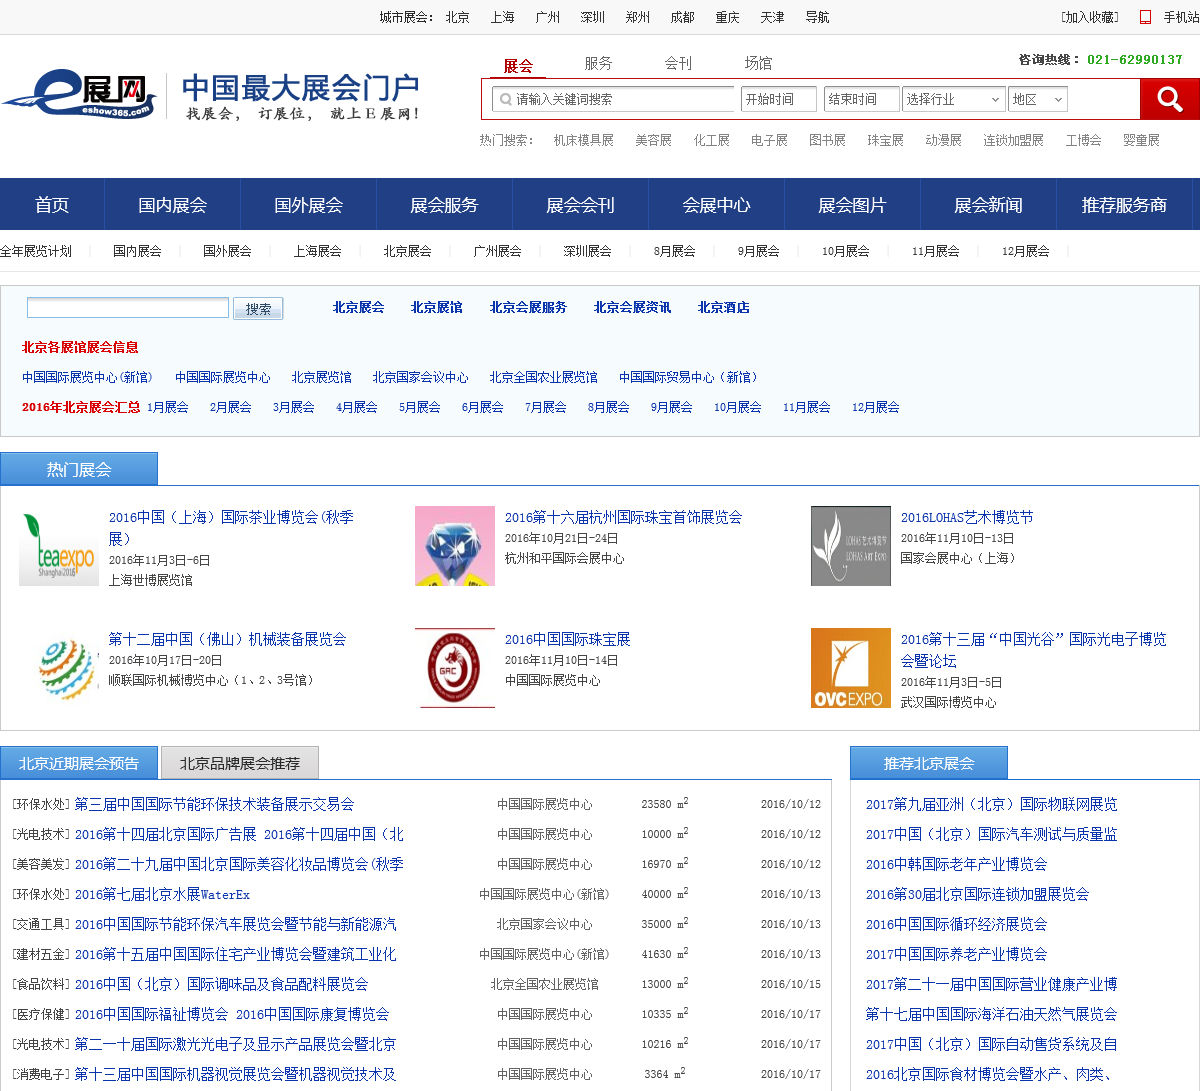
Task: Click 加入收藏 at top right
Action: [x=1090, y=17]
